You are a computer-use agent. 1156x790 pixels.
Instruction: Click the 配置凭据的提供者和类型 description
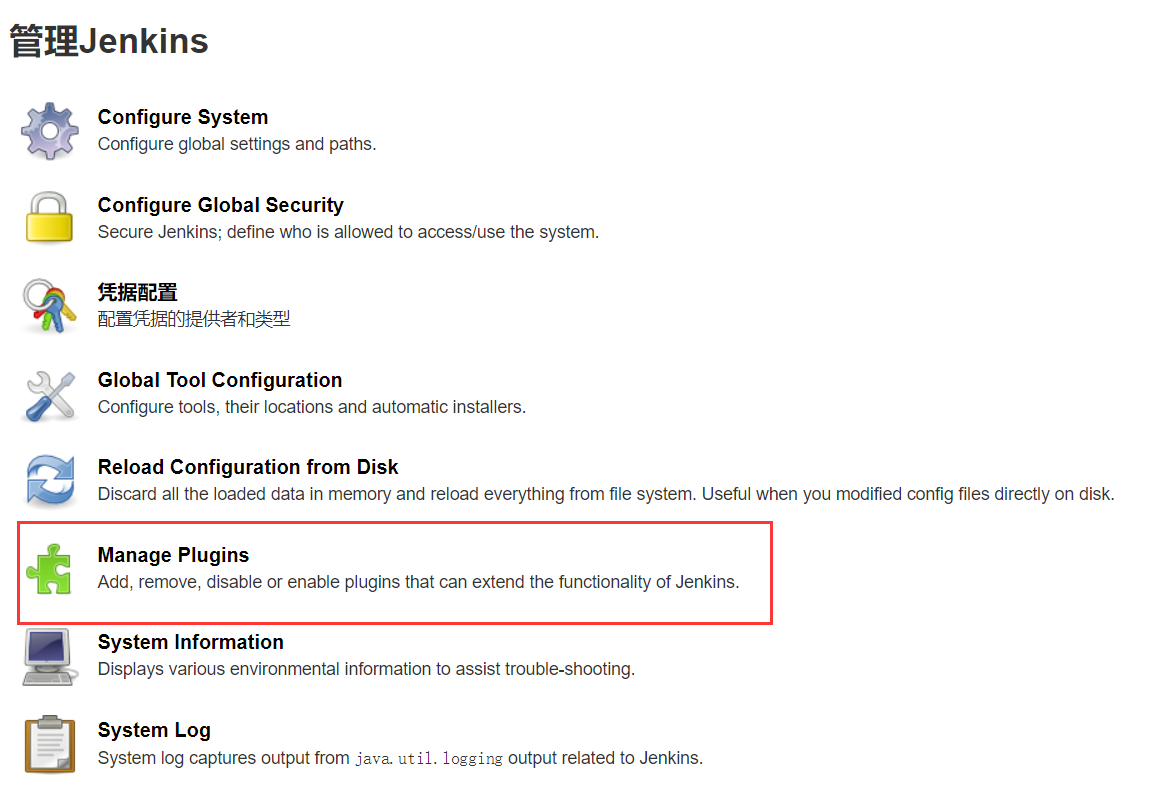pos(194,319)
